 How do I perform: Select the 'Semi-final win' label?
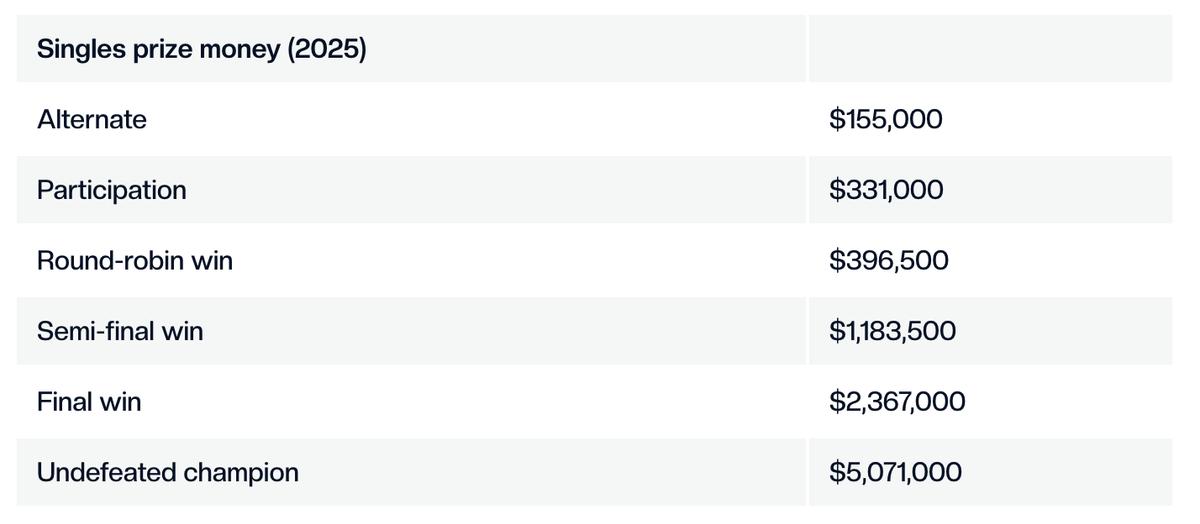(120, 331)
